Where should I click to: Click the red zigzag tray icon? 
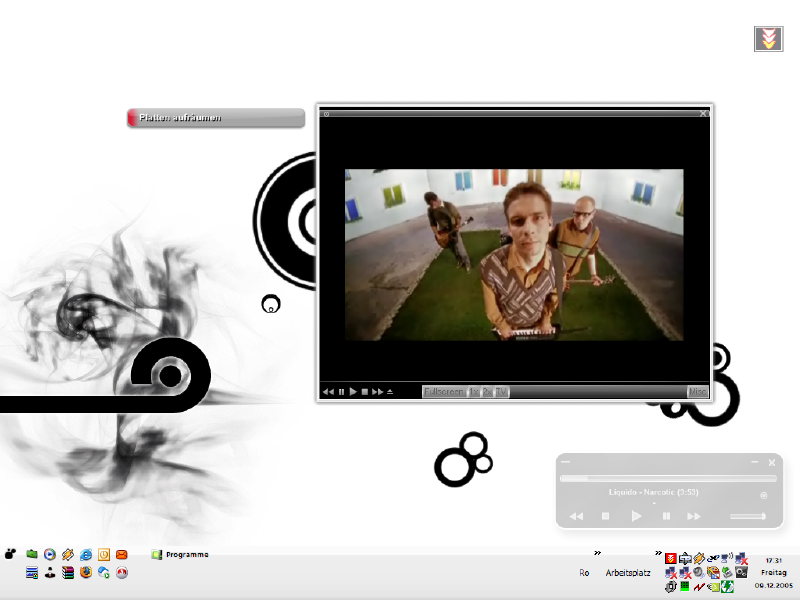coord(699,587)
